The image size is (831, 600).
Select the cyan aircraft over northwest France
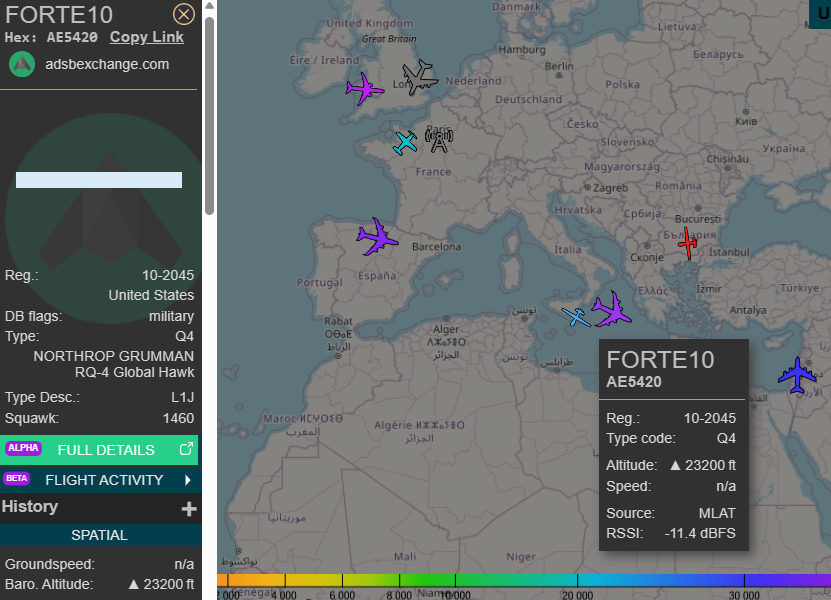(x=405, y=143)
